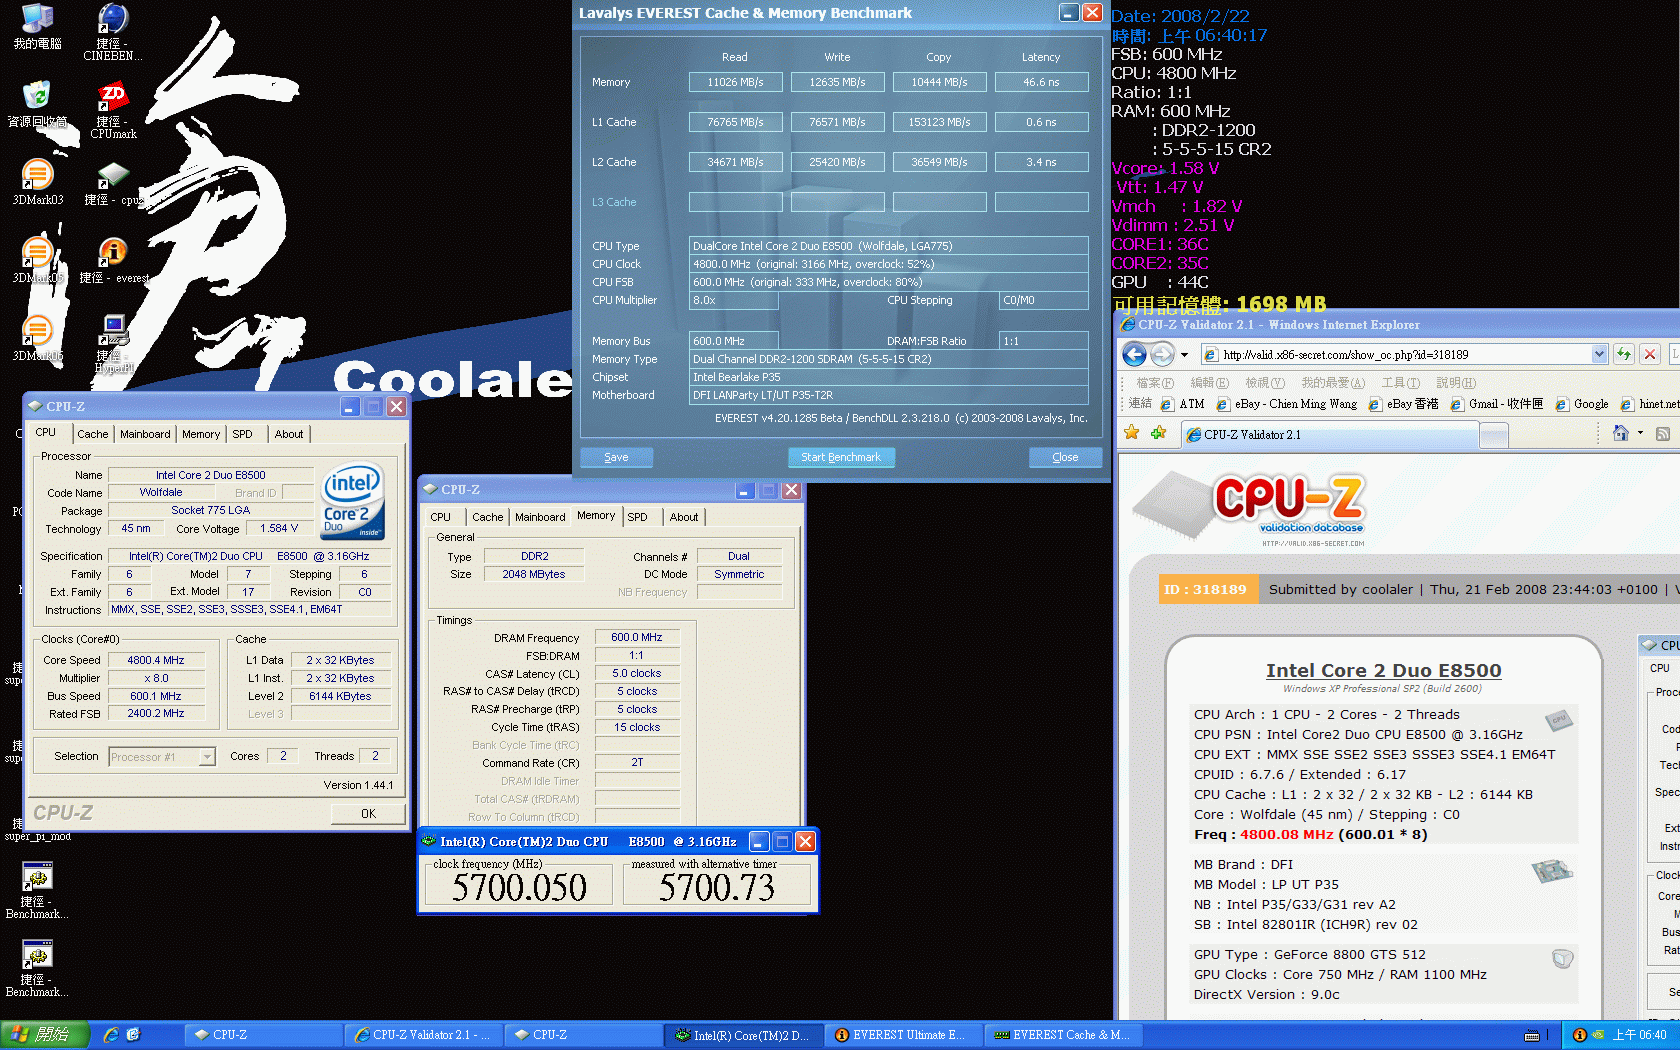1680x1050 pixels.
Task: Click the IE Home icon
Action: (x=1621, y=433)
